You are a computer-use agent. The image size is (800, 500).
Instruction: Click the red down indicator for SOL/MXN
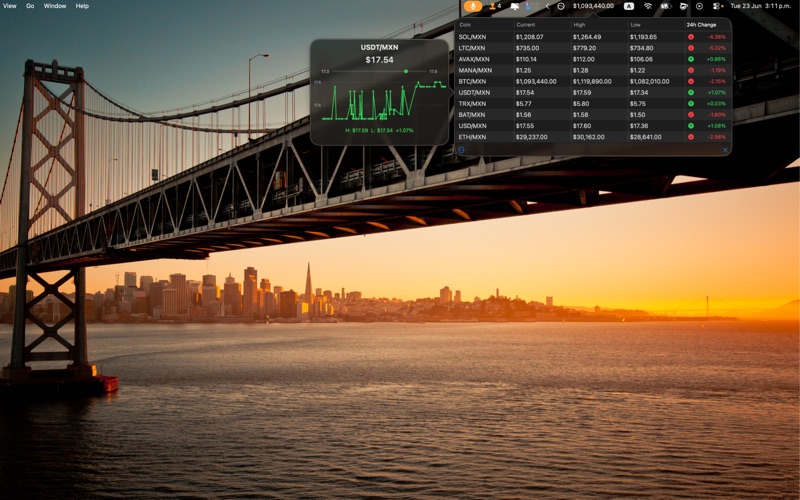point(691,37)
